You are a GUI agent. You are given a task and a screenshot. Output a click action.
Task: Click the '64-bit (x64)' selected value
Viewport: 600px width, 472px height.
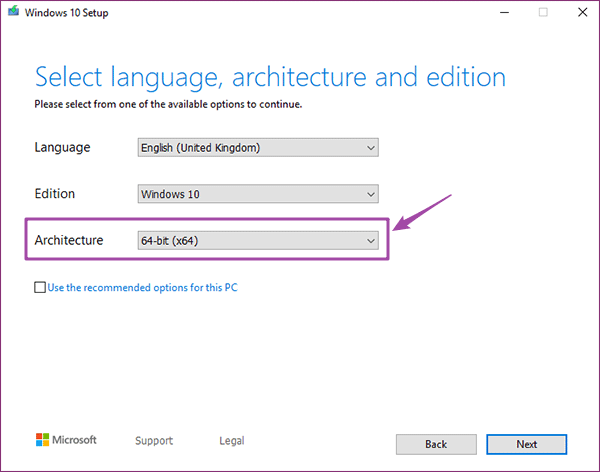170,241
